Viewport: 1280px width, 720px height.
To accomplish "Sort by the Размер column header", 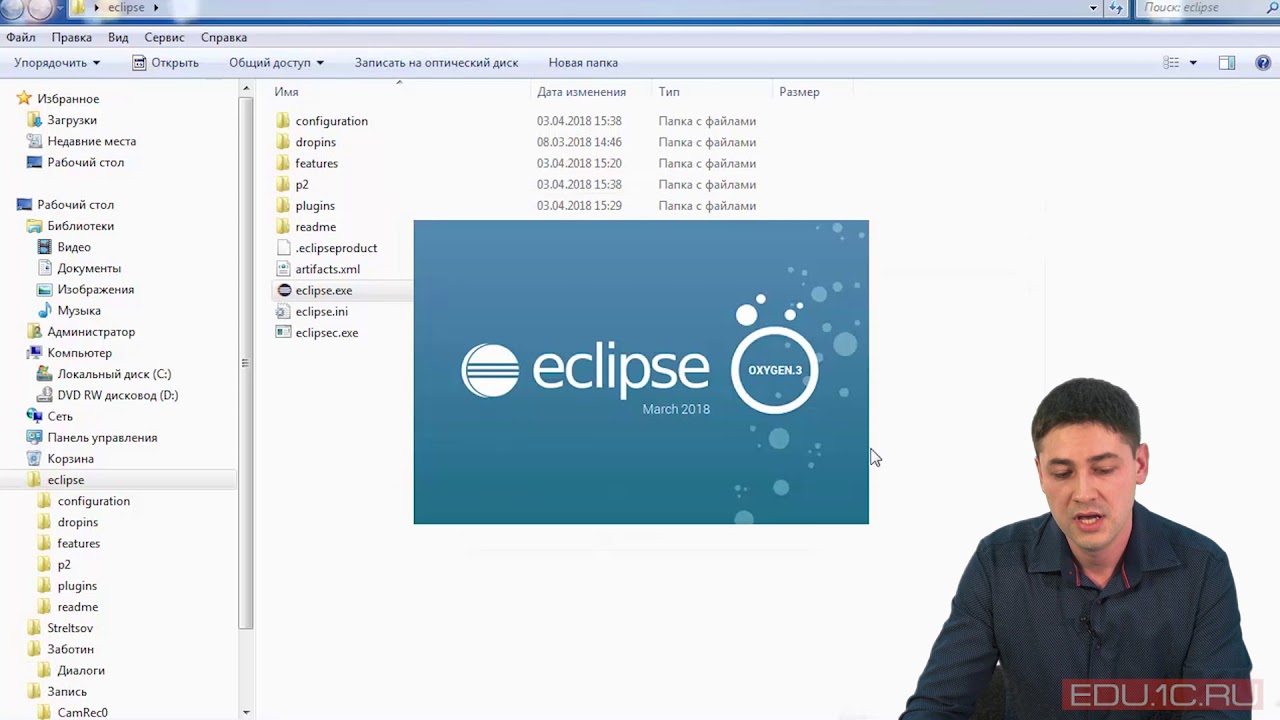I will pos(799,92).
